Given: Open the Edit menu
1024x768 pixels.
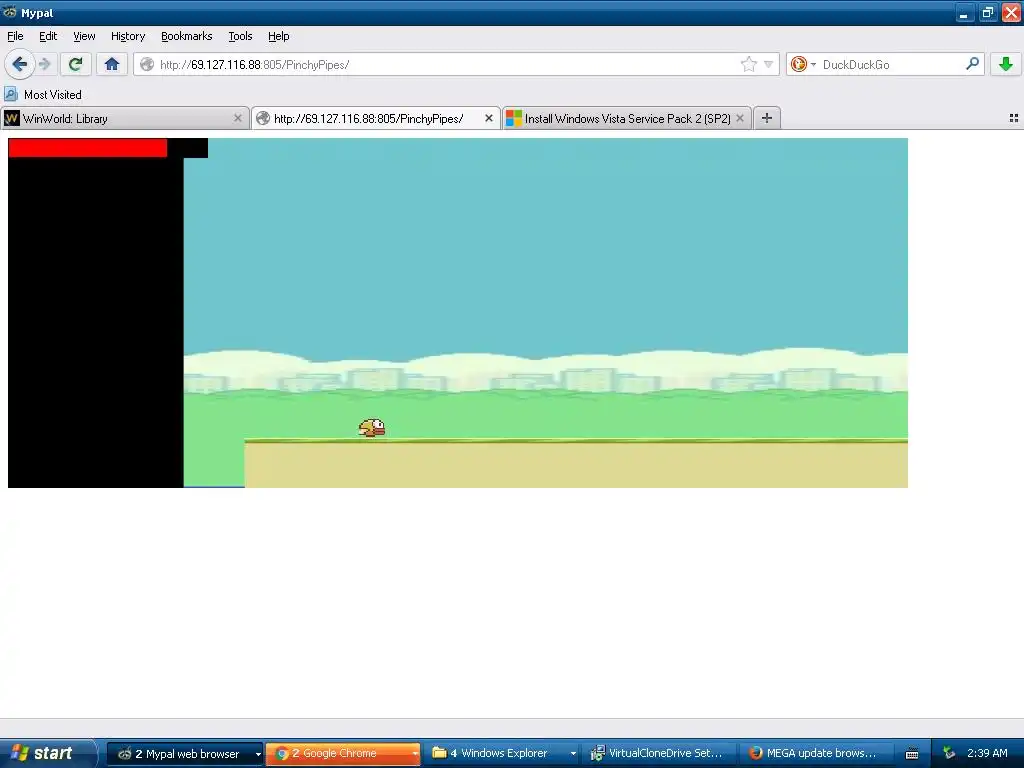Looking at the screenshot, I should 48,36.
